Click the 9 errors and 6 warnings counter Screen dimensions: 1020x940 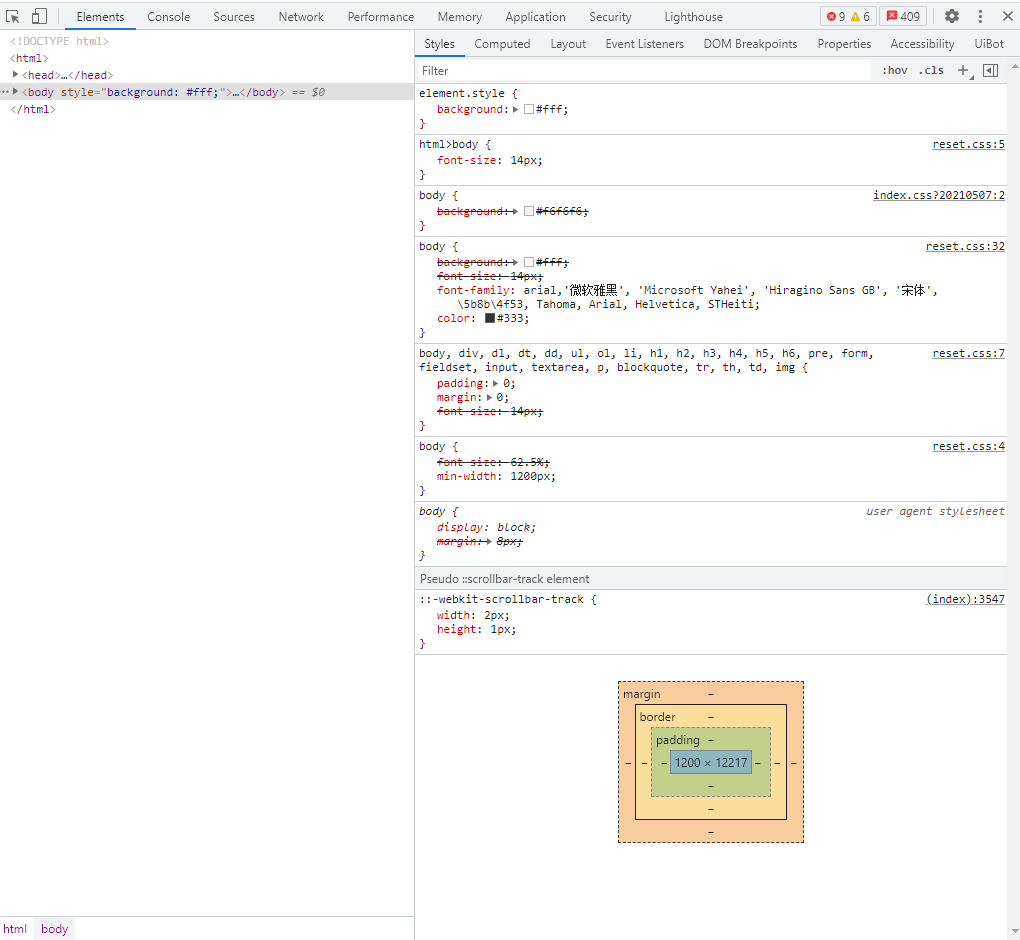click(848, 16)
